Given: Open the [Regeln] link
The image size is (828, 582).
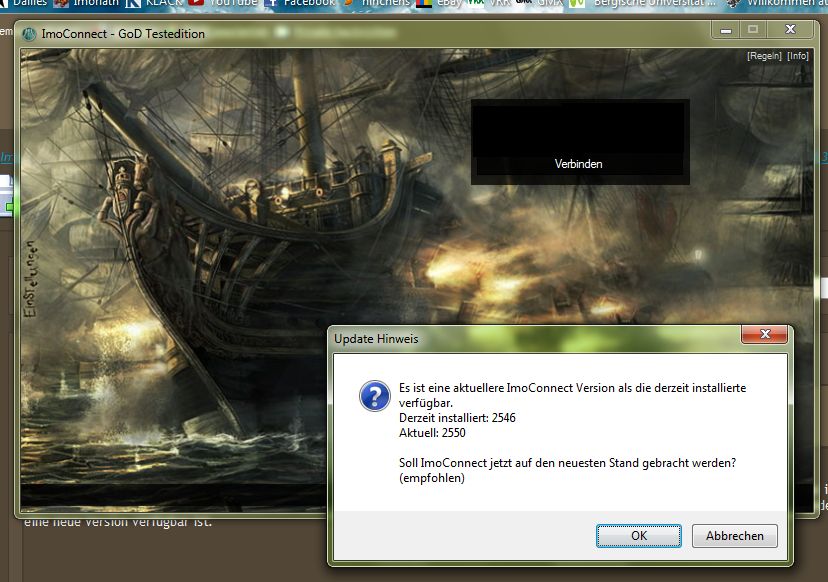Looking at the screenshot, I should (764, 56).
